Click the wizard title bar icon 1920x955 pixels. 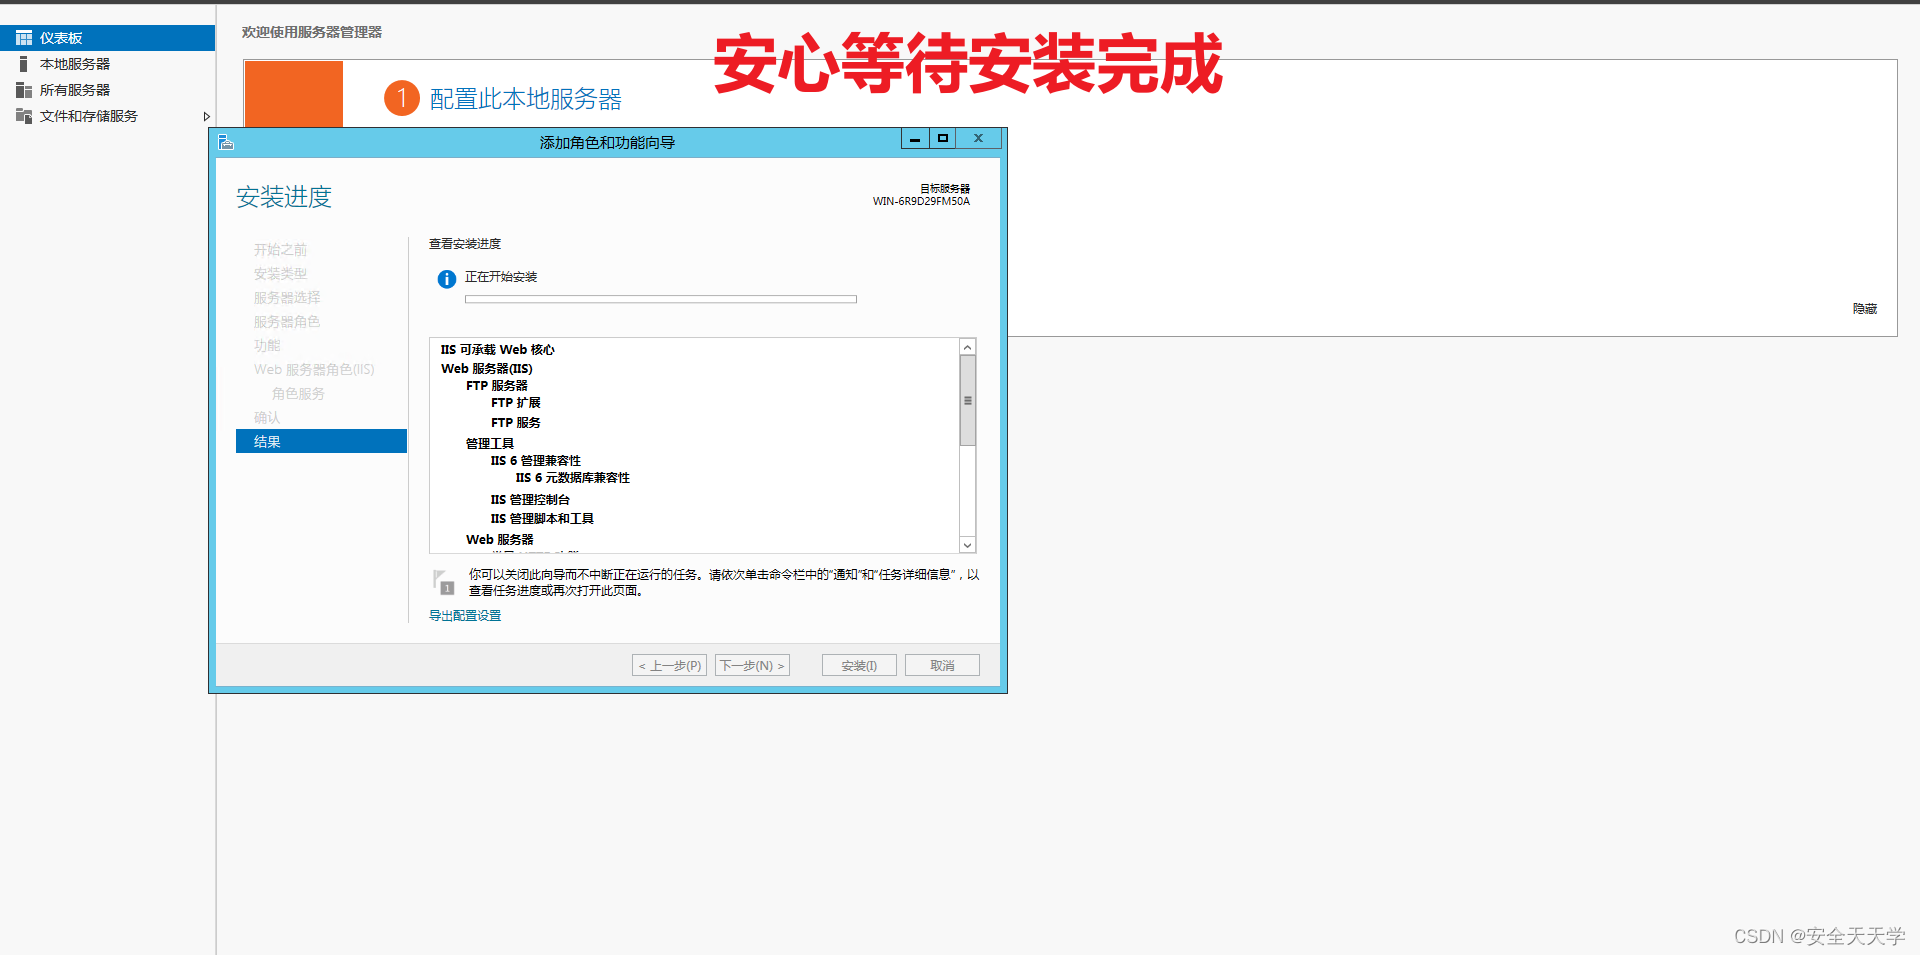226,142
